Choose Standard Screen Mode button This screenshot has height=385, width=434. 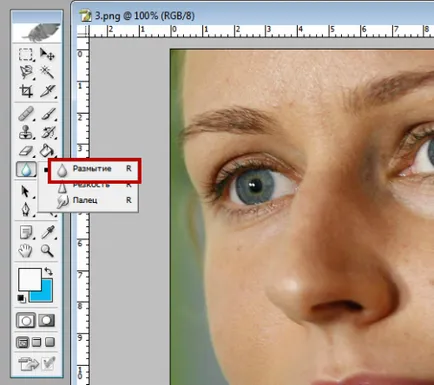(x=23, y=342)
